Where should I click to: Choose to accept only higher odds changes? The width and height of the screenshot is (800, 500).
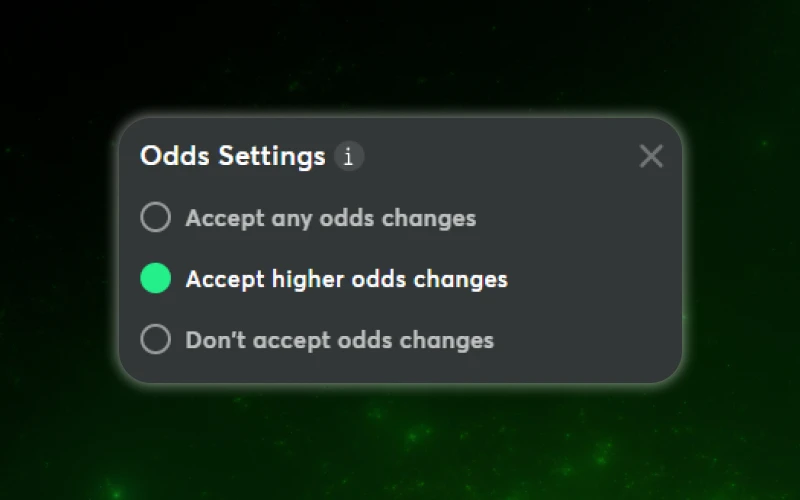click(x=156, y=279)
